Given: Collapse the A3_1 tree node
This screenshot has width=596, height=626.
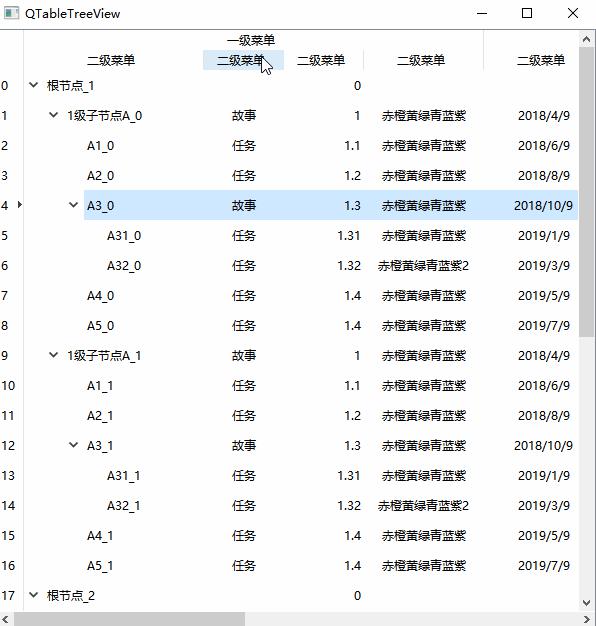Looking at the screenshot, I should tap(73, 445).
